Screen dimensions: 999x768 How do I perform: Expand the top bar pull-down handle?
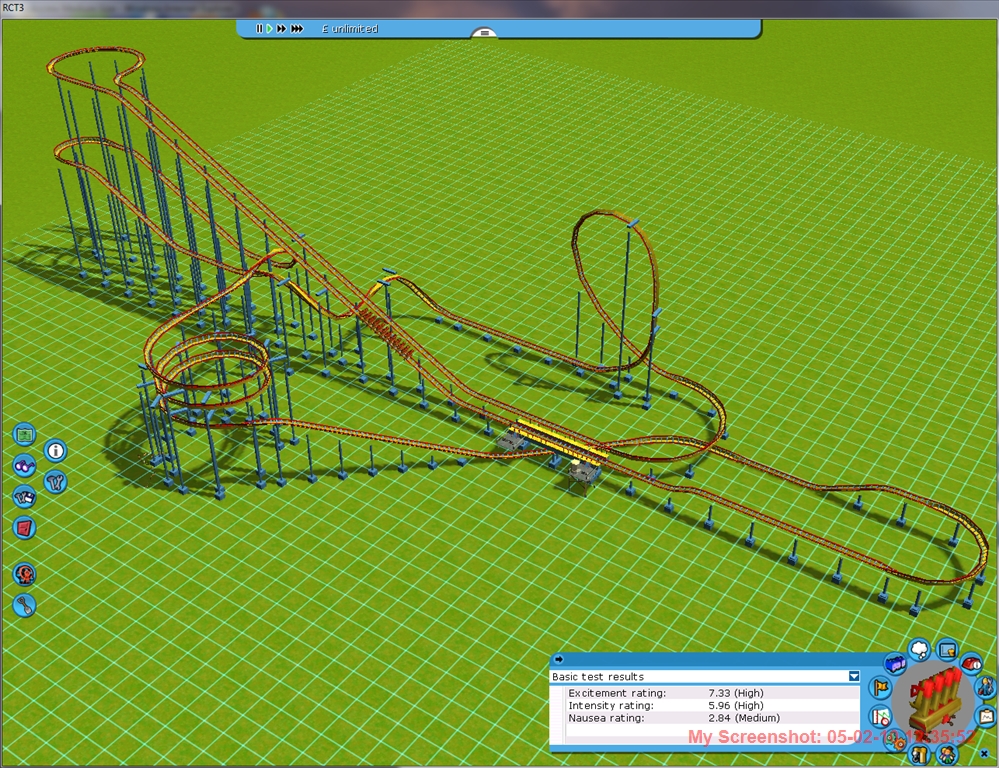click(x=484, y=33)
